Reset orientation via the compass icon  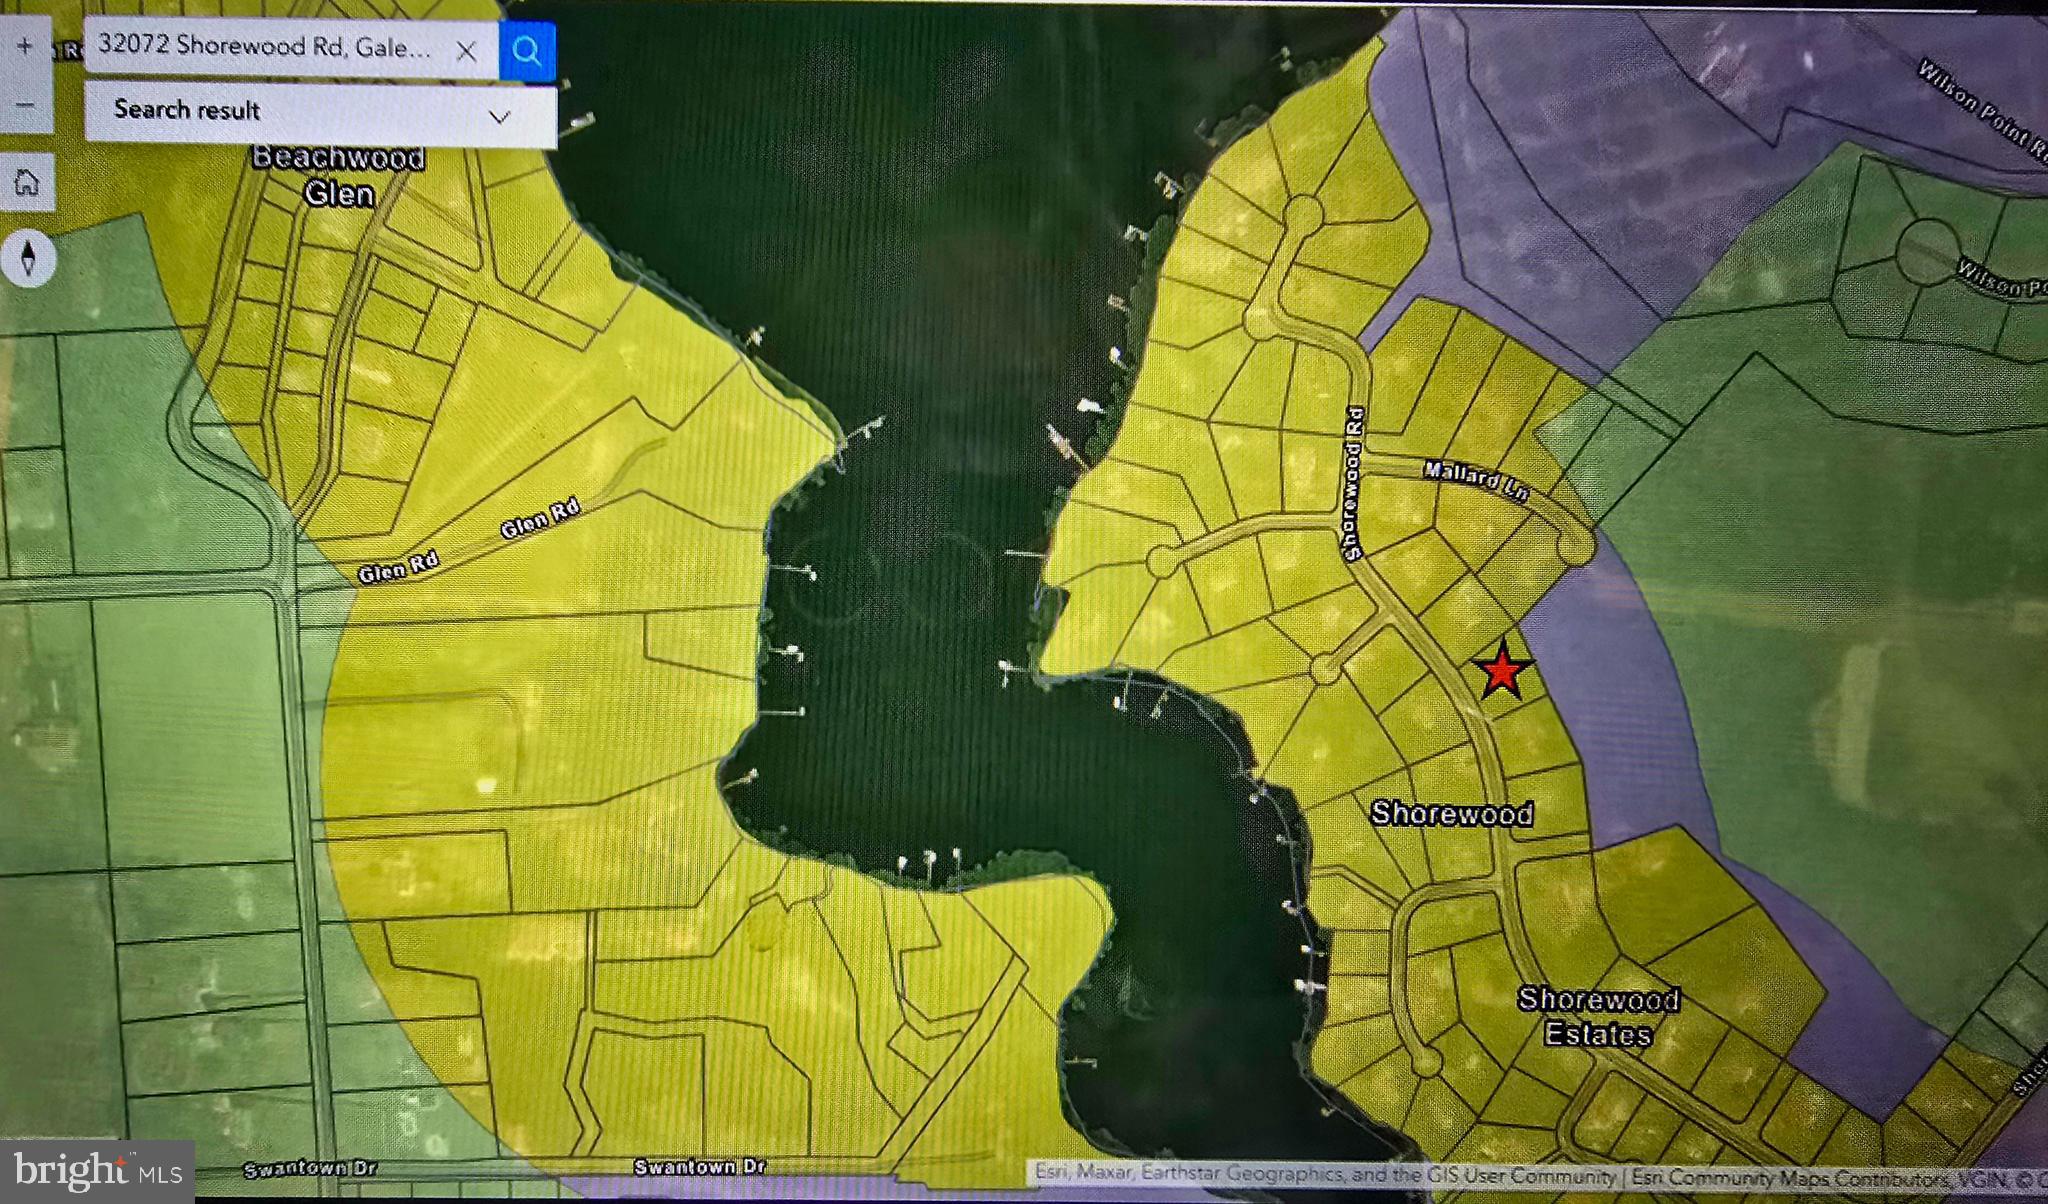click(29, 258)
